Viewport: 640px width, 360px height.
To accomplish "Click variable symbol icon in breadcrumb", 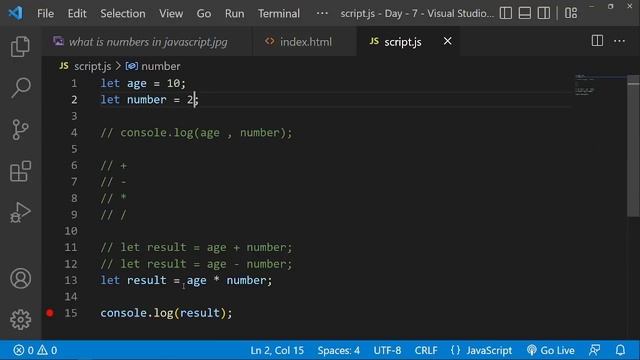I will coord(131,66).
